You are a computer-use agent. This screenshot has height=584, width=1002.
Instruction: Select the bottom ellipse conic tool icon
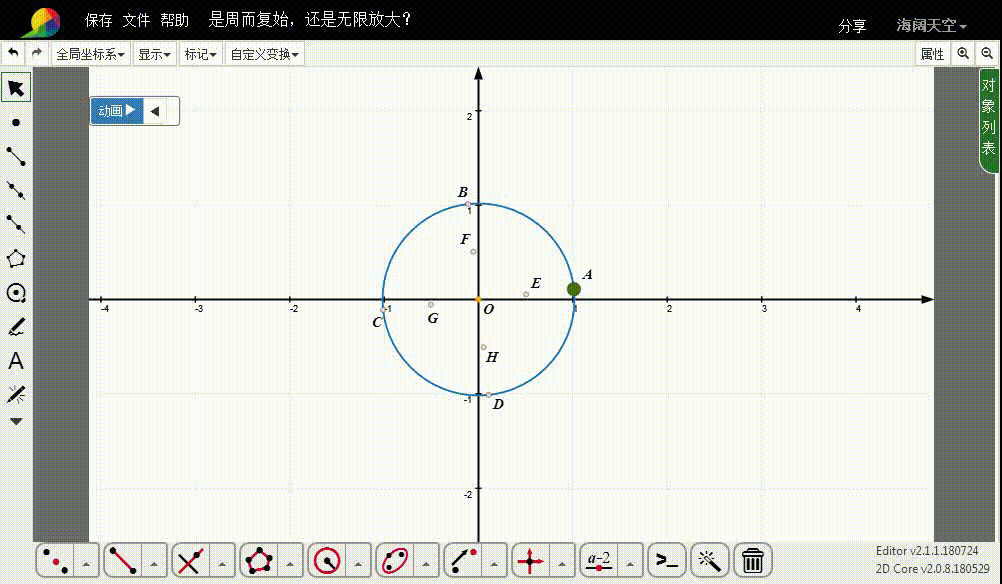click(395, 560)
